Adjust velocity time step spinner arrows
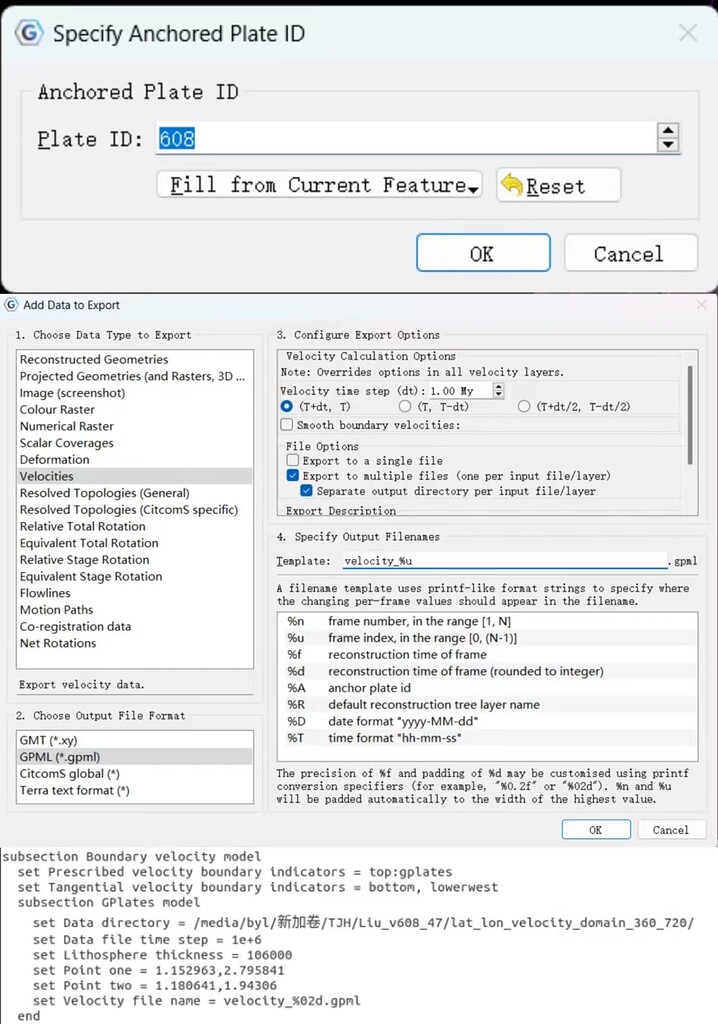The image size is (718, 1024). pyautogui.click(x=498, y=391)
